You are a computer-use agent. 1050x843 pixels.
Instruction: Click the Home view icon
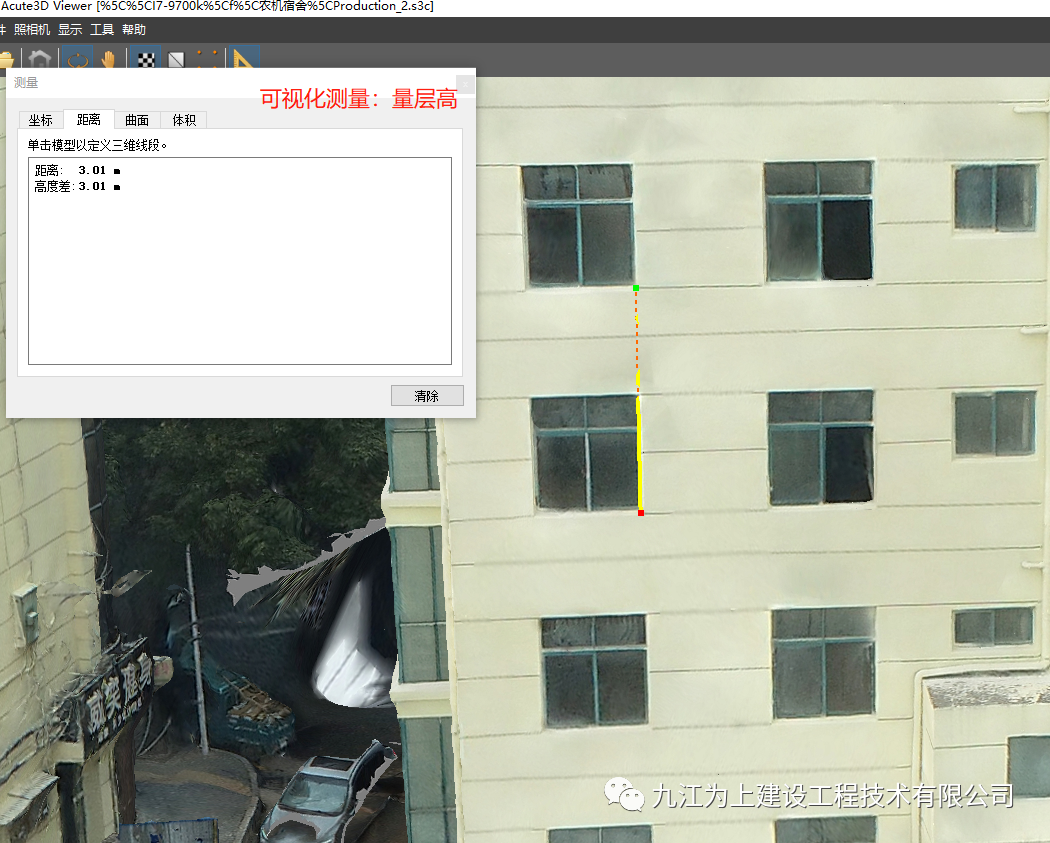[x=39, y=60]
